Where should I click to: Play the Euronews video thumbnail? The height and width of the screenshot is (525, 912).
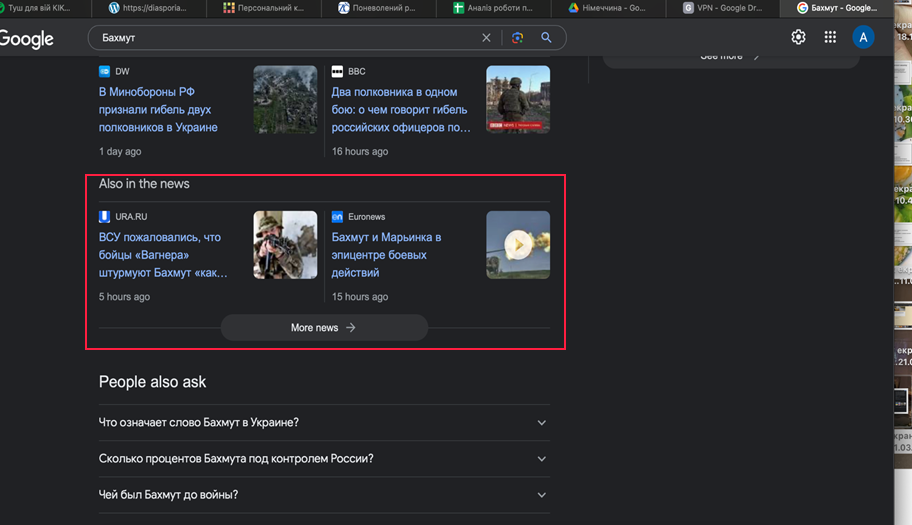[518, 244]
